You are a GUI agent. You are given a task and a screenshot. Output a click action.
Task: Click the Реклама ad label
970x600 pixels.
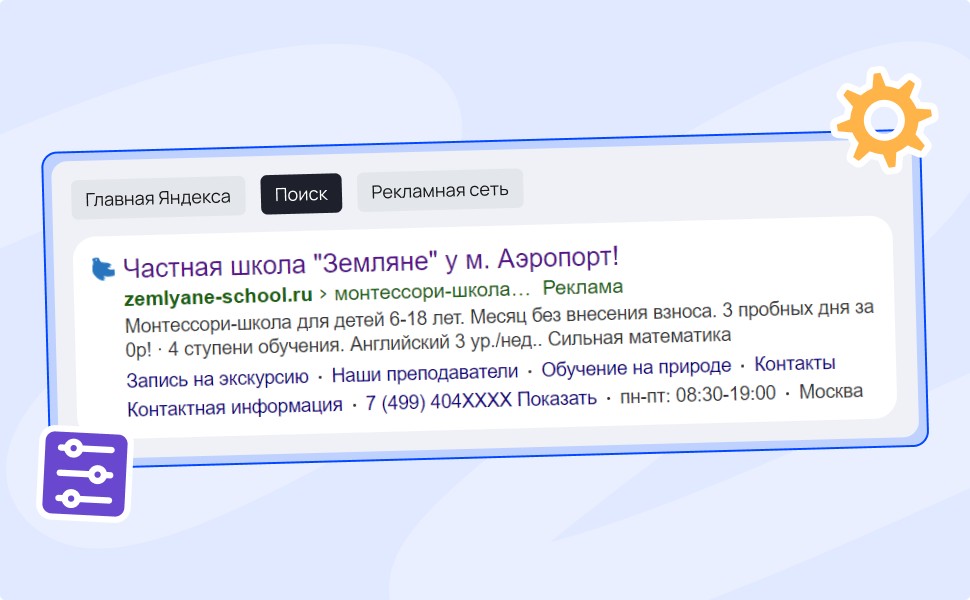(x=583, y=287)
